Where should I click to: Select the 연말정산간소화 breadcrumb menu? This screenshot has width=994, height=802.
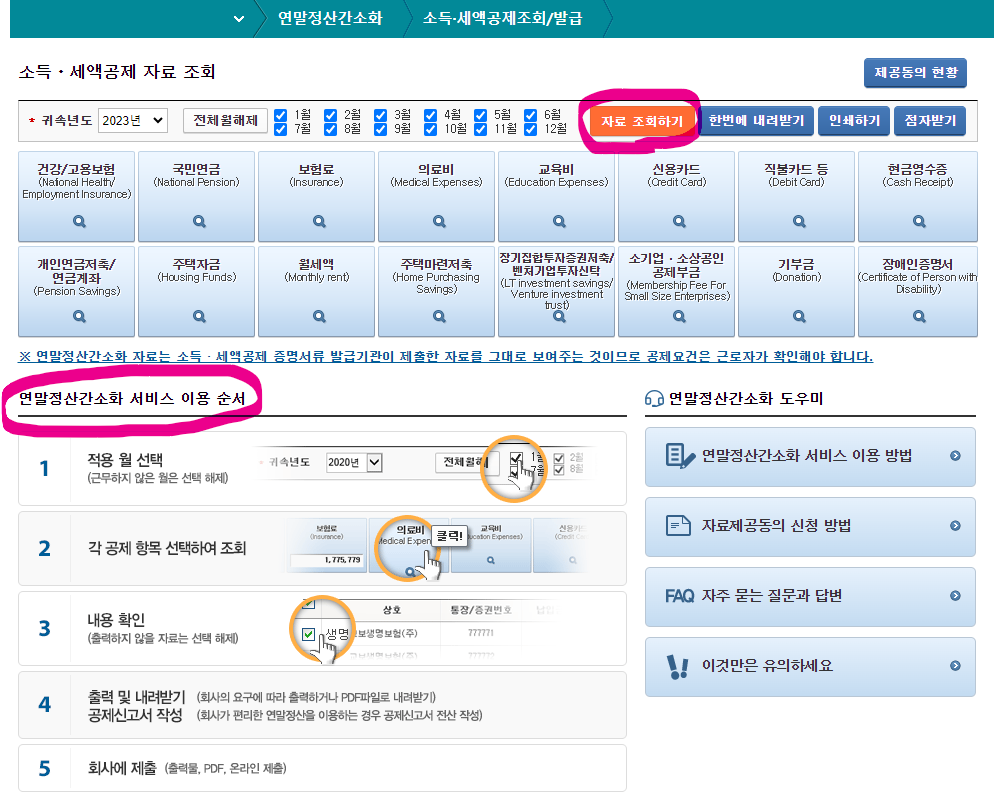tap(330, 18)
